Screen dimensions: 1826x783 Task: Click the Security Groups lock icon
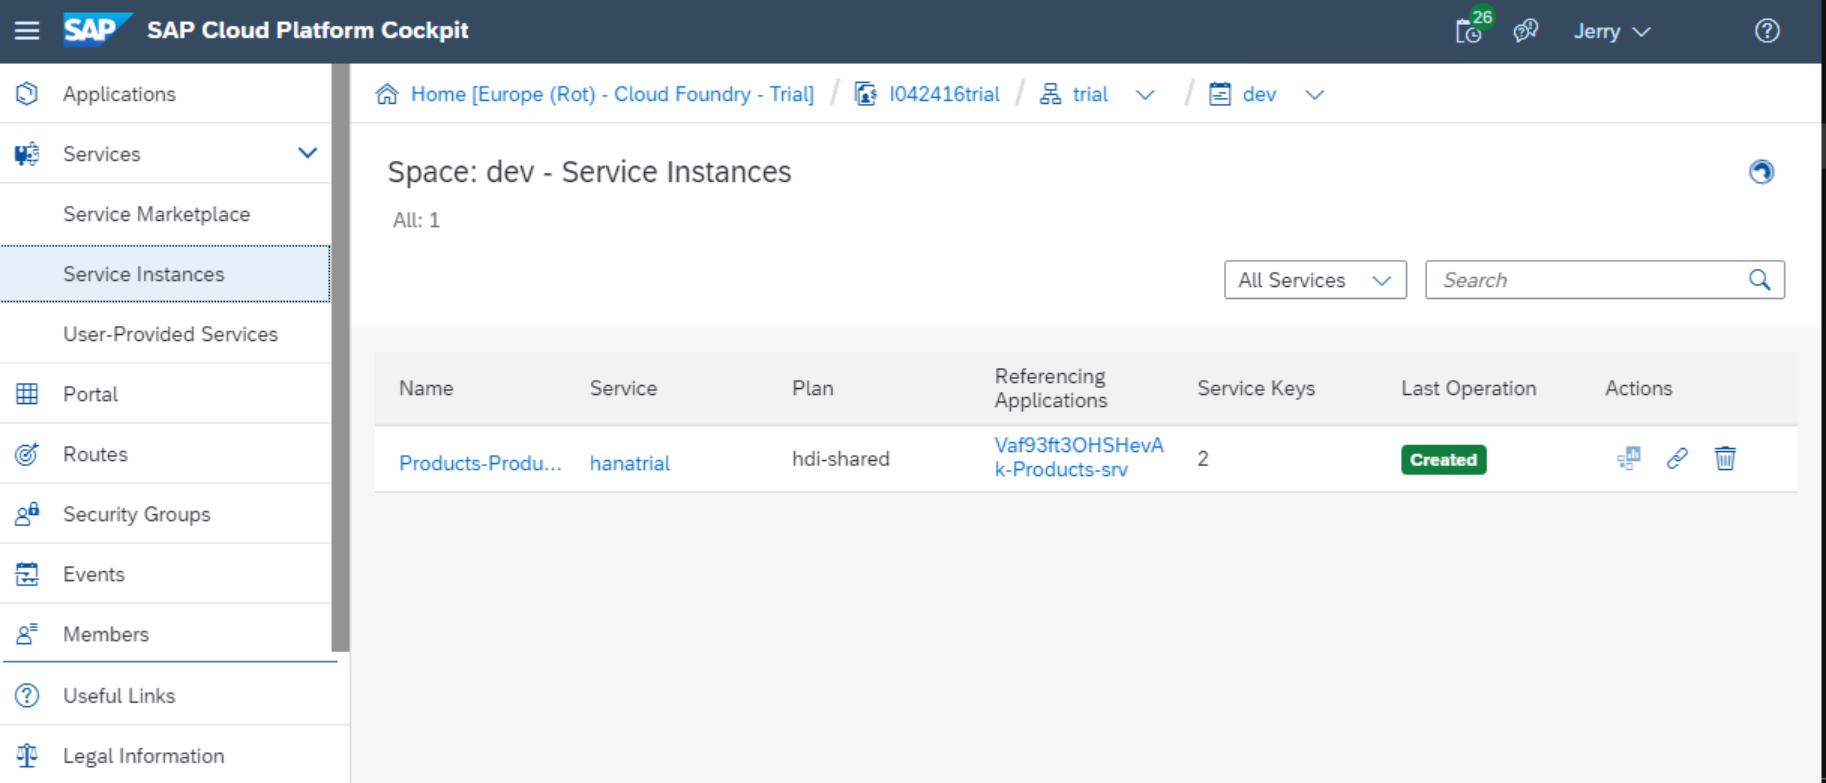(27, 514)
